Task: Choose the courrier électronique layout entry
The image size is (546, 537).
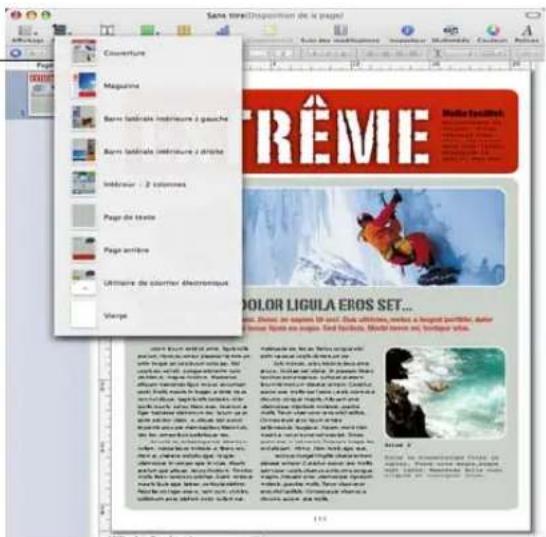Action: (148, 283)
